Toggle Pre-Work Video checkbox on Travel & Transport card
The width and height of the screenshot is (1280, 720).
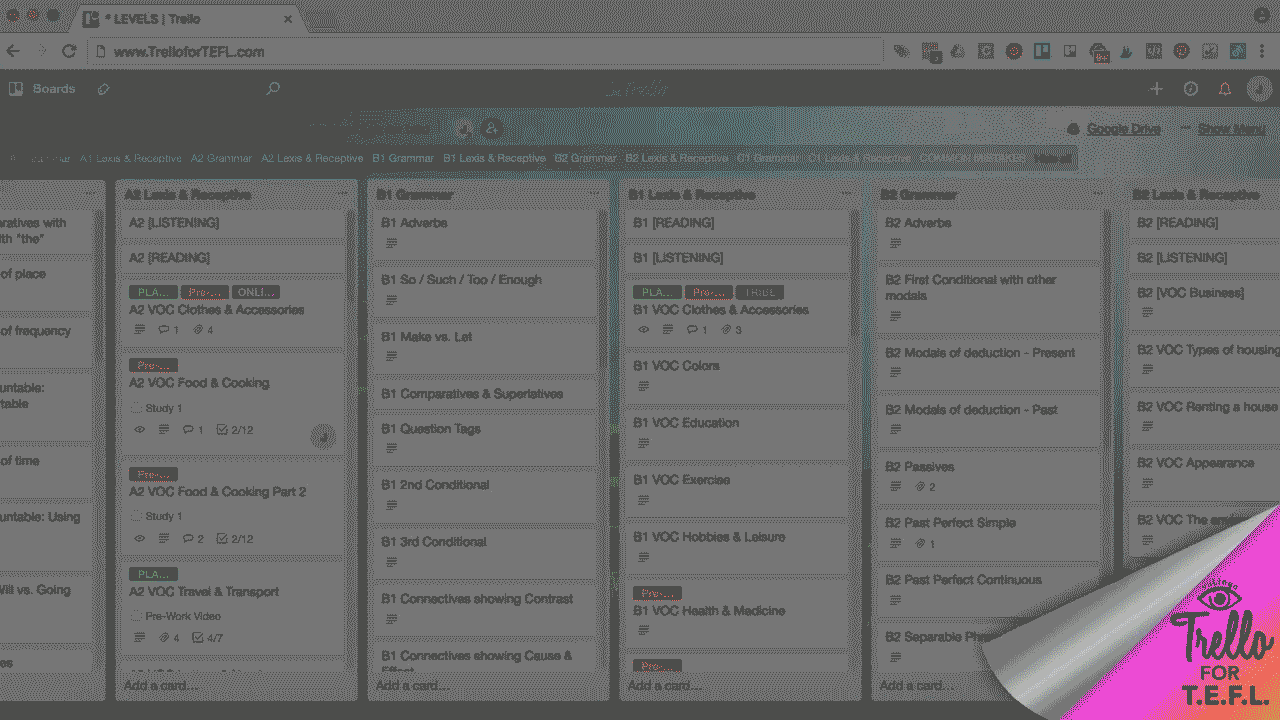(x=136, y=616)
